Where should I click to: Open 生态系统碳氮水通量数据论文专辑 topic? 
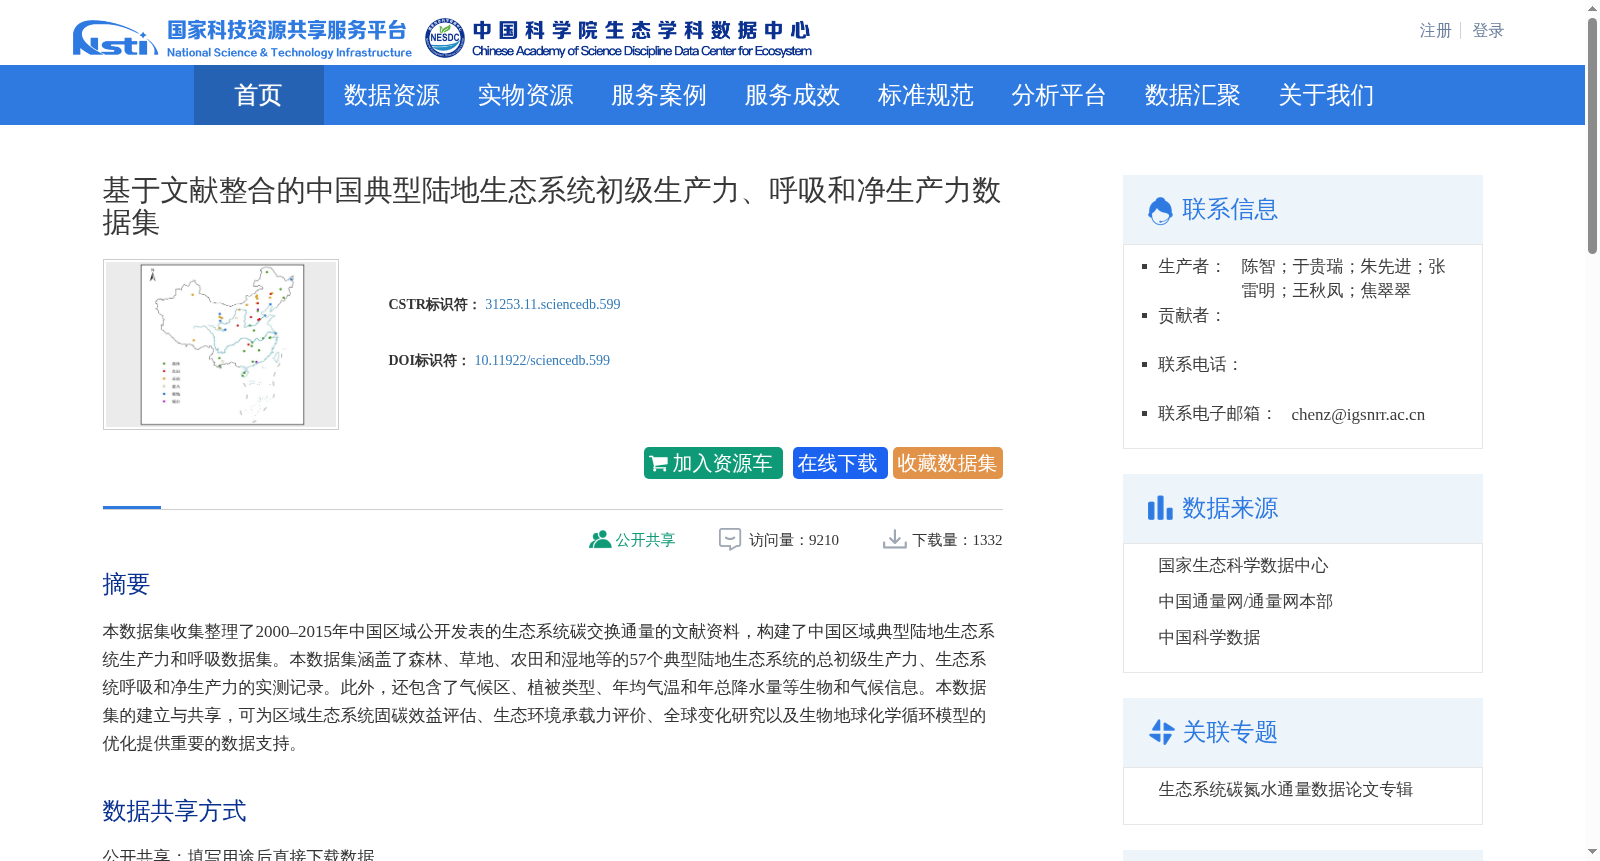coord(1285,789)
